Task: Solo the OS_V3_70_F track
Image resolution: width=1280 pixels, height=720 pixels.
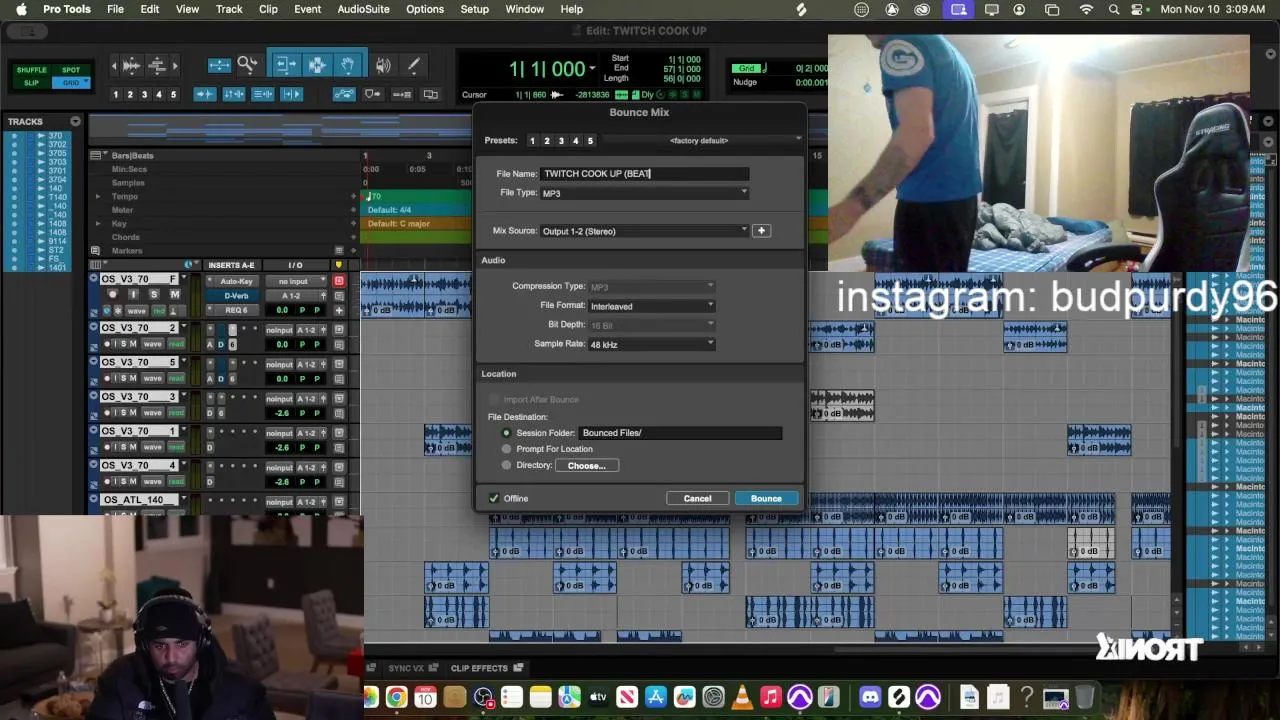Action: click(x=154, y=294)
